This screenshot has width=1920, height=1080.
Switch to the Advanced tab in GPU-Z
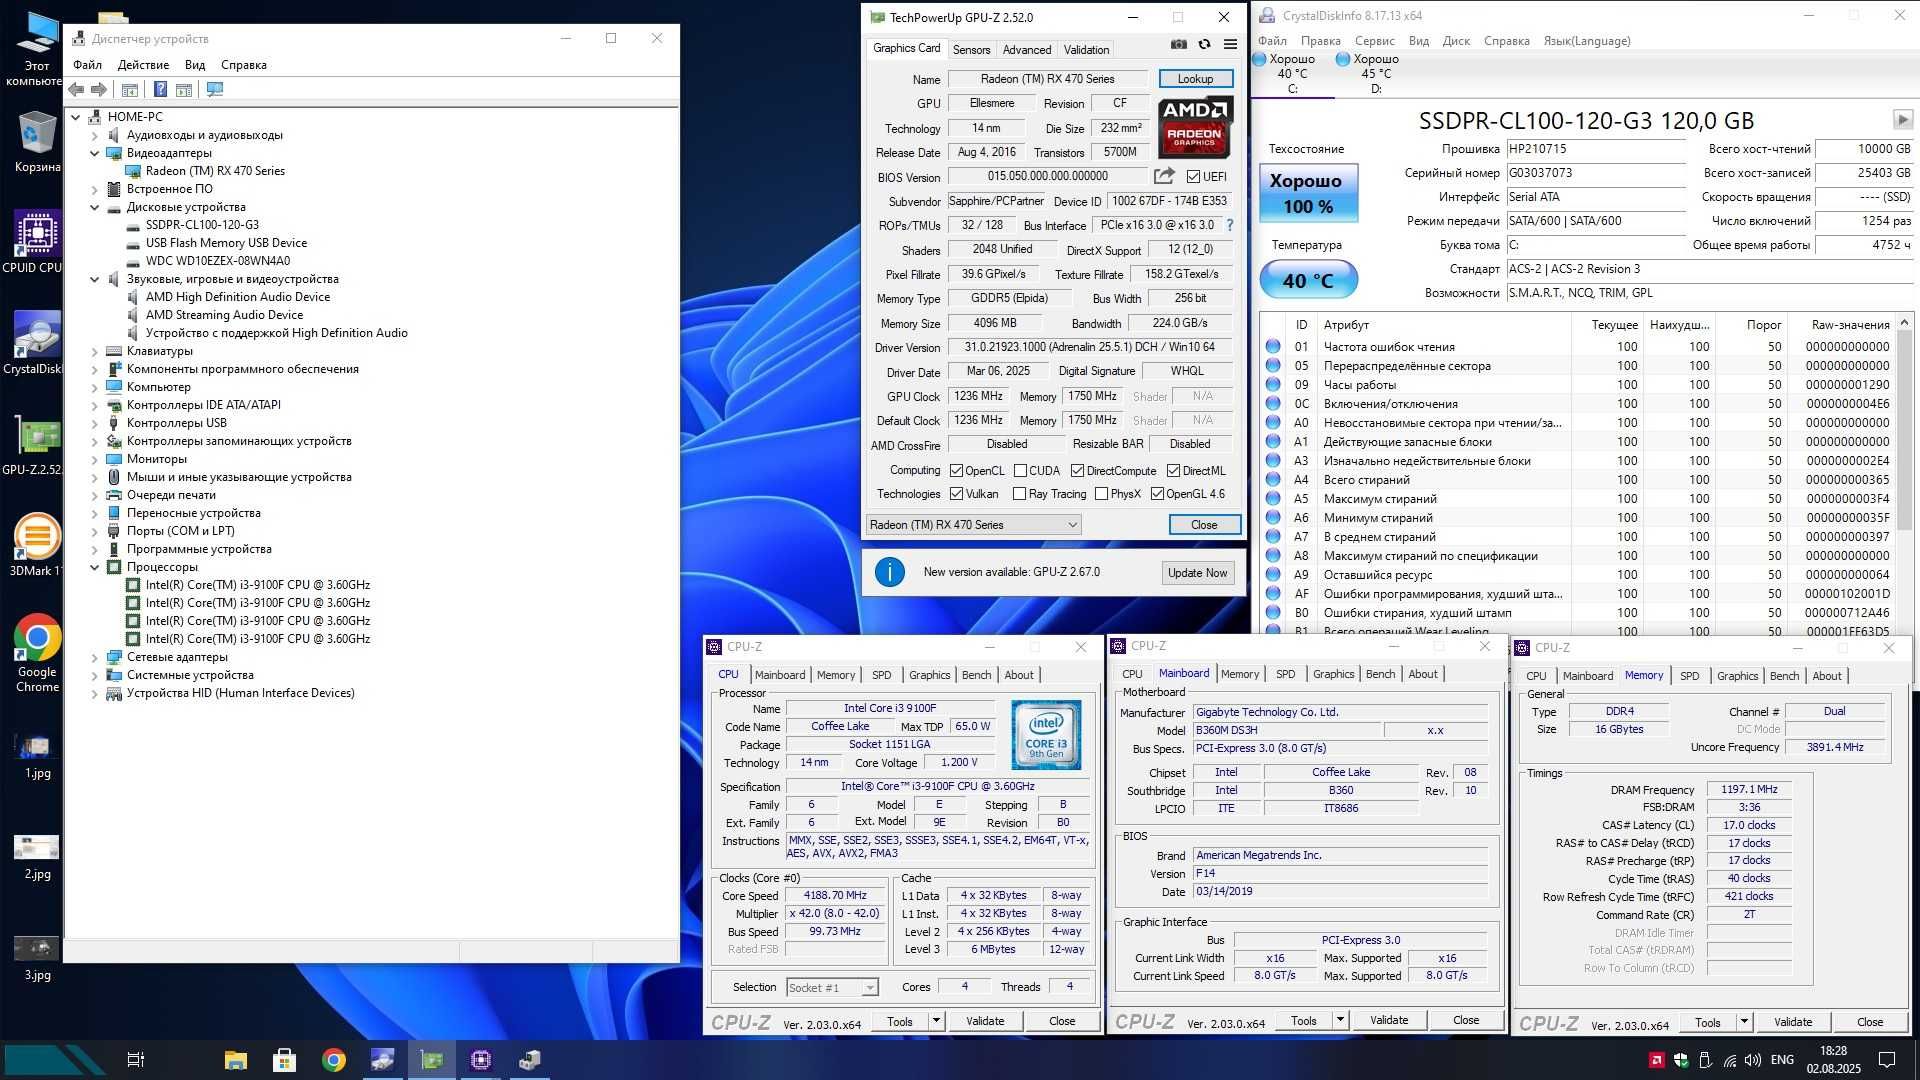pyautogui.click(x=1027, y=49)
